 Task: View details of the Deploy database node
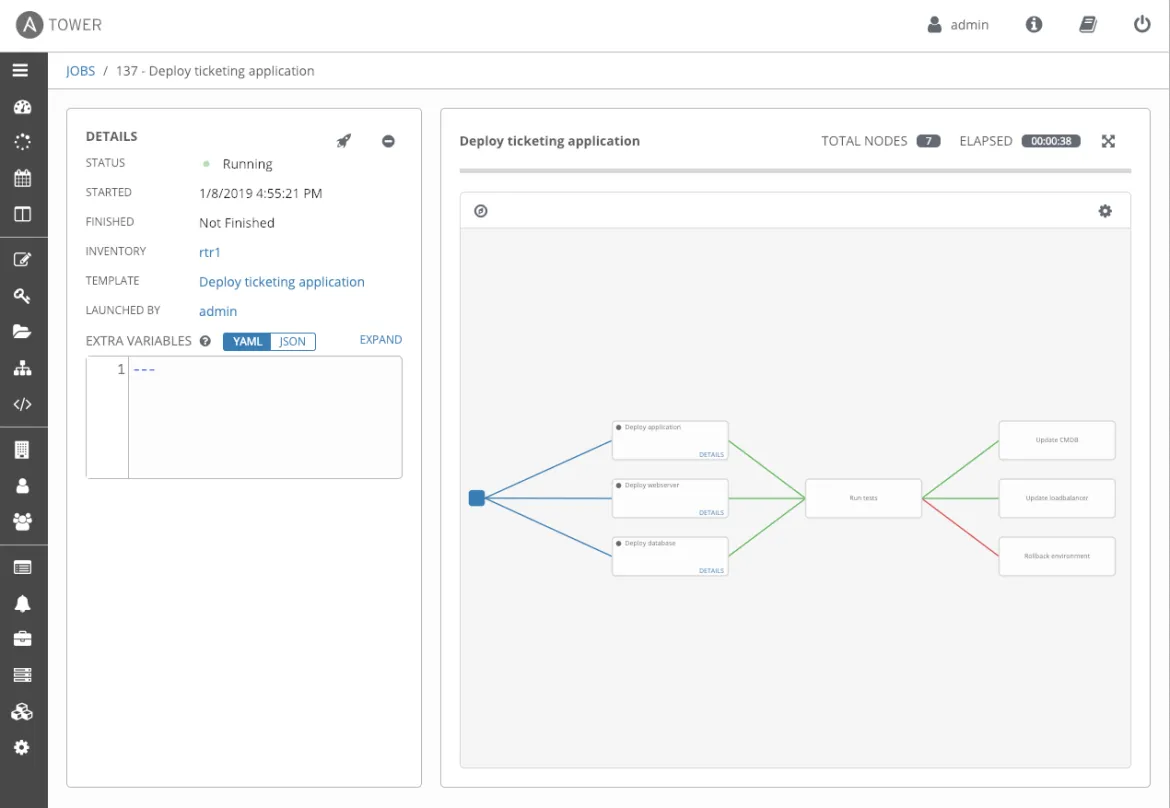[710, 569]
